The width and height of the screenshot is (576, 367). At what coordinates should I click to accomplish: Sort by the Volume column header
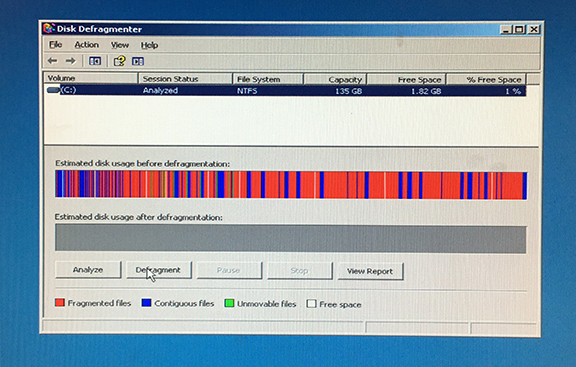click(91, 78)
